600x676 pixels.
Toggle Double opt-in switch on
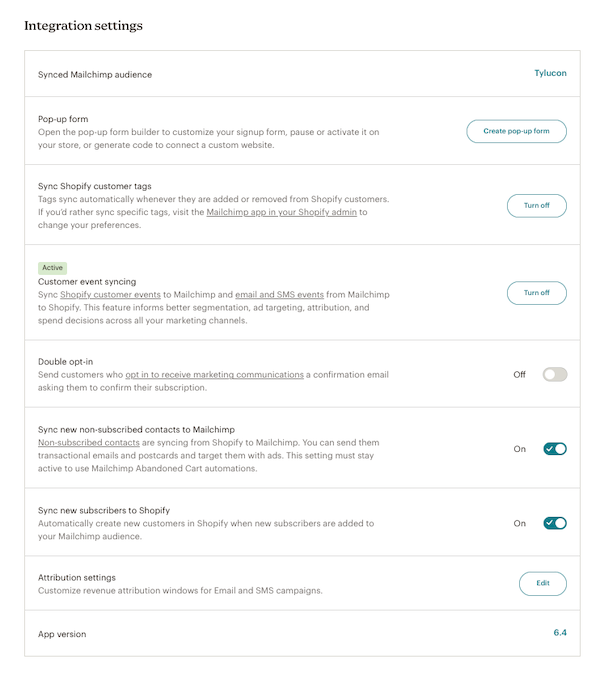pyautogui.click(x=554, y=374)
